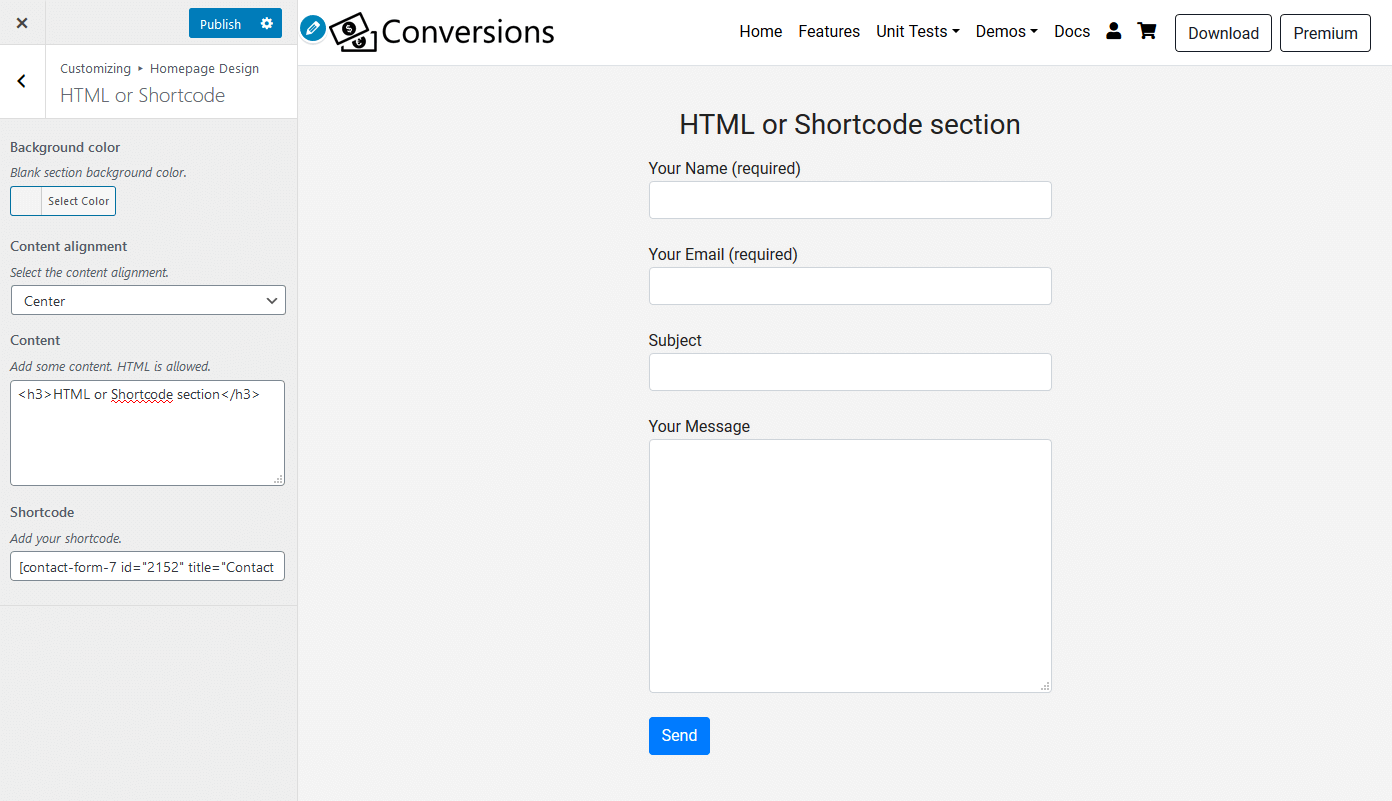Grab the message textarea resize handle
The width and height of the screenshot is (1392, 801).
(1045, 686)
